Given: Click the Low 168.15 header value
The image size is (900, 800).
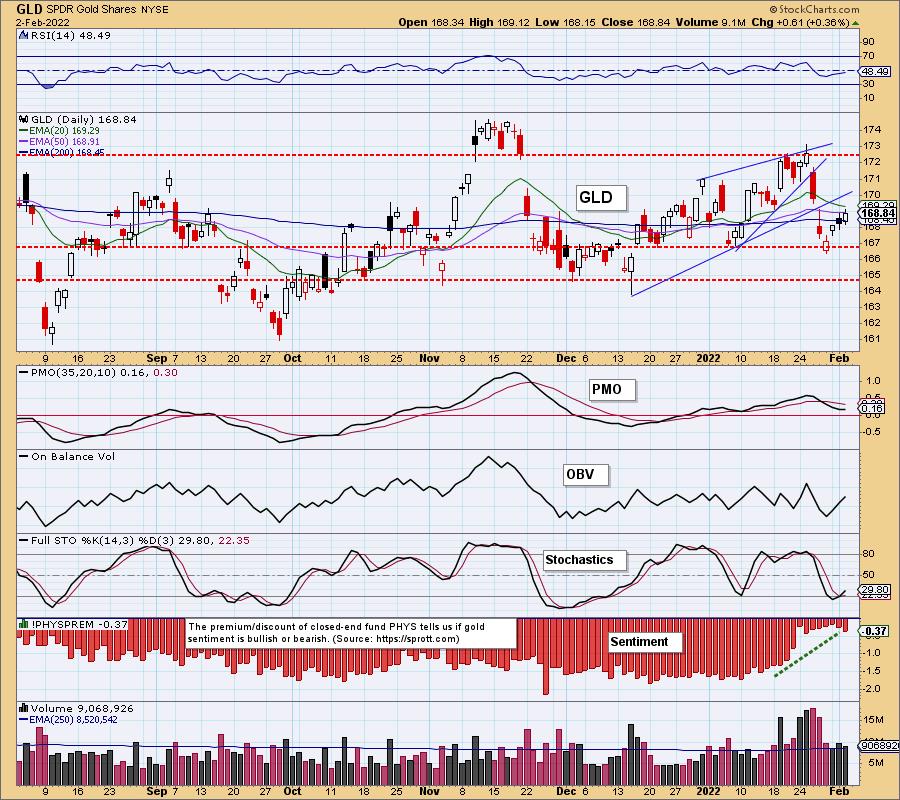Looking at the screenshot, I should [x=565, y=22].
